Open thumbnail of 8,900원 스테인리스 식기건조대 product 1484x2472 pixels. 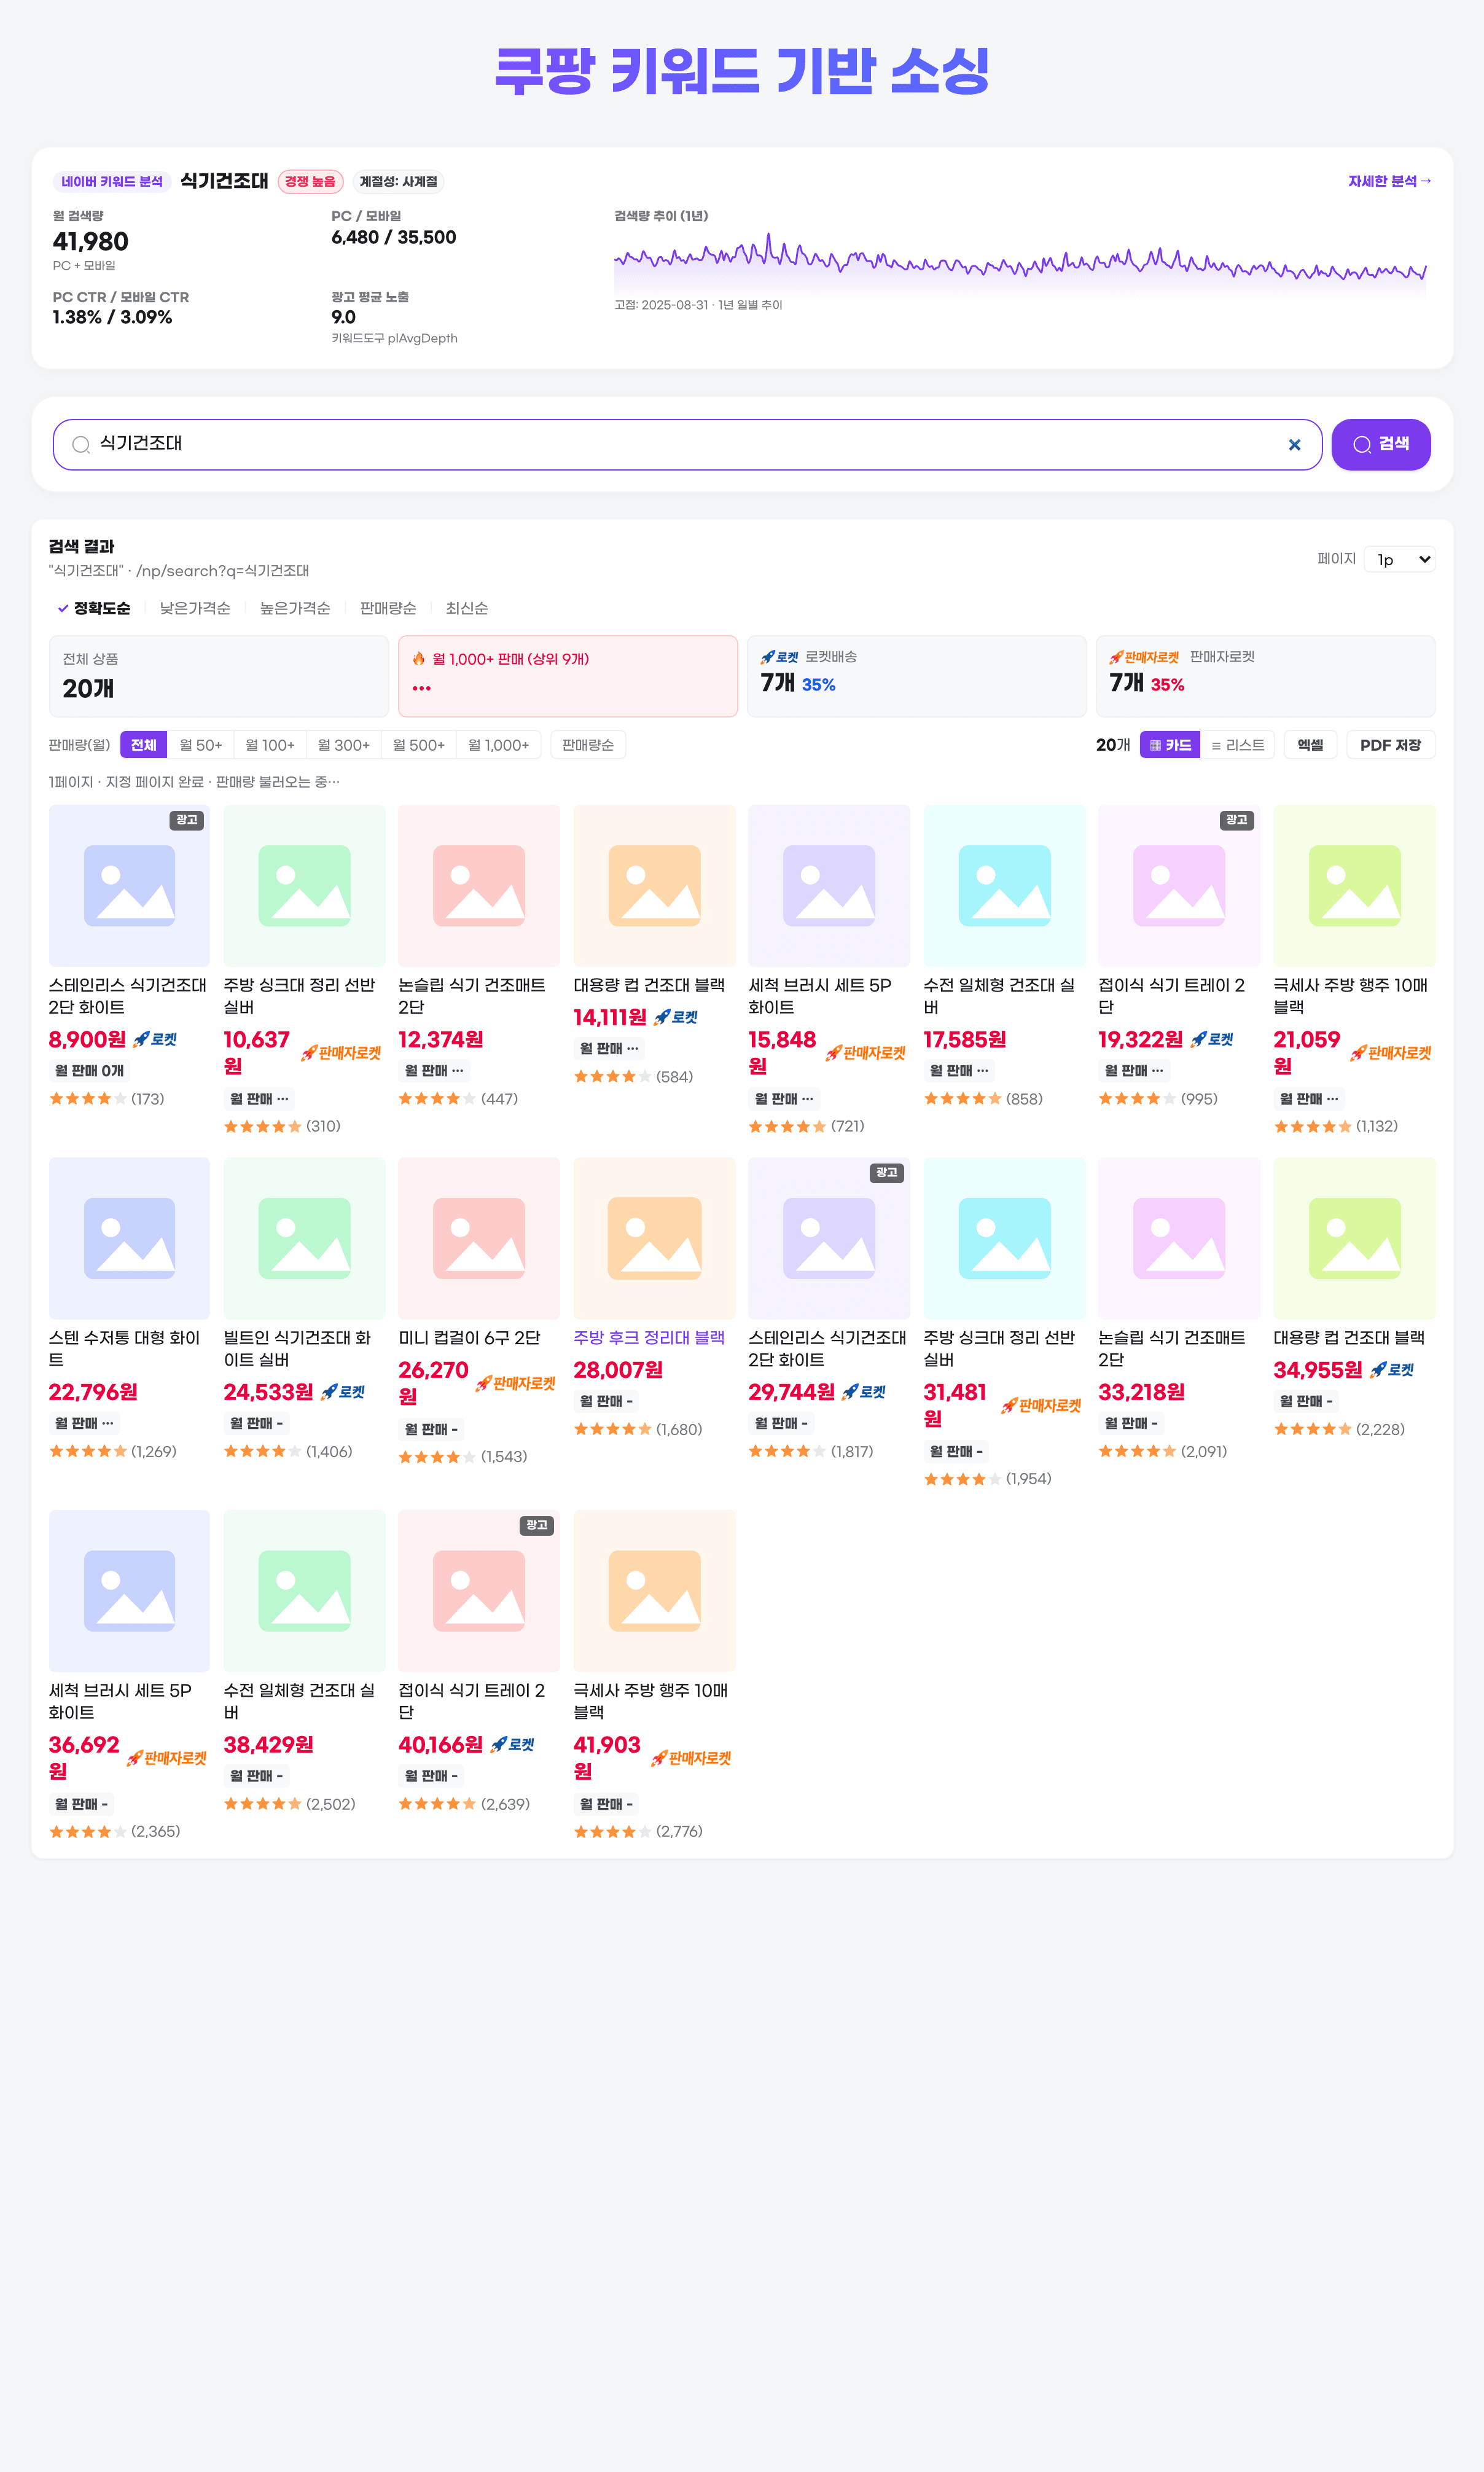click(130, 886)
